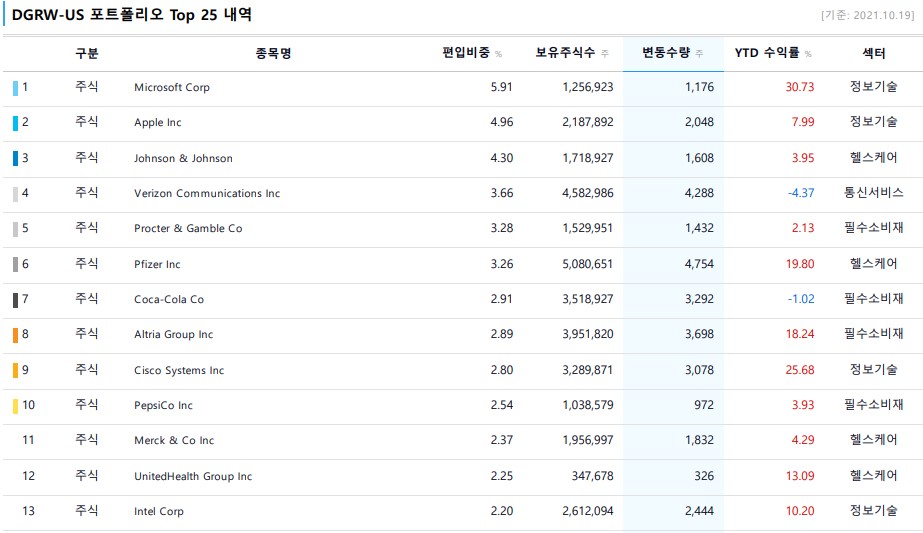Viewport: 923px width, 533px height.
Task: Click Johnson & Johnson's sector 헬스케어
Action: click(x=874, y=158)
